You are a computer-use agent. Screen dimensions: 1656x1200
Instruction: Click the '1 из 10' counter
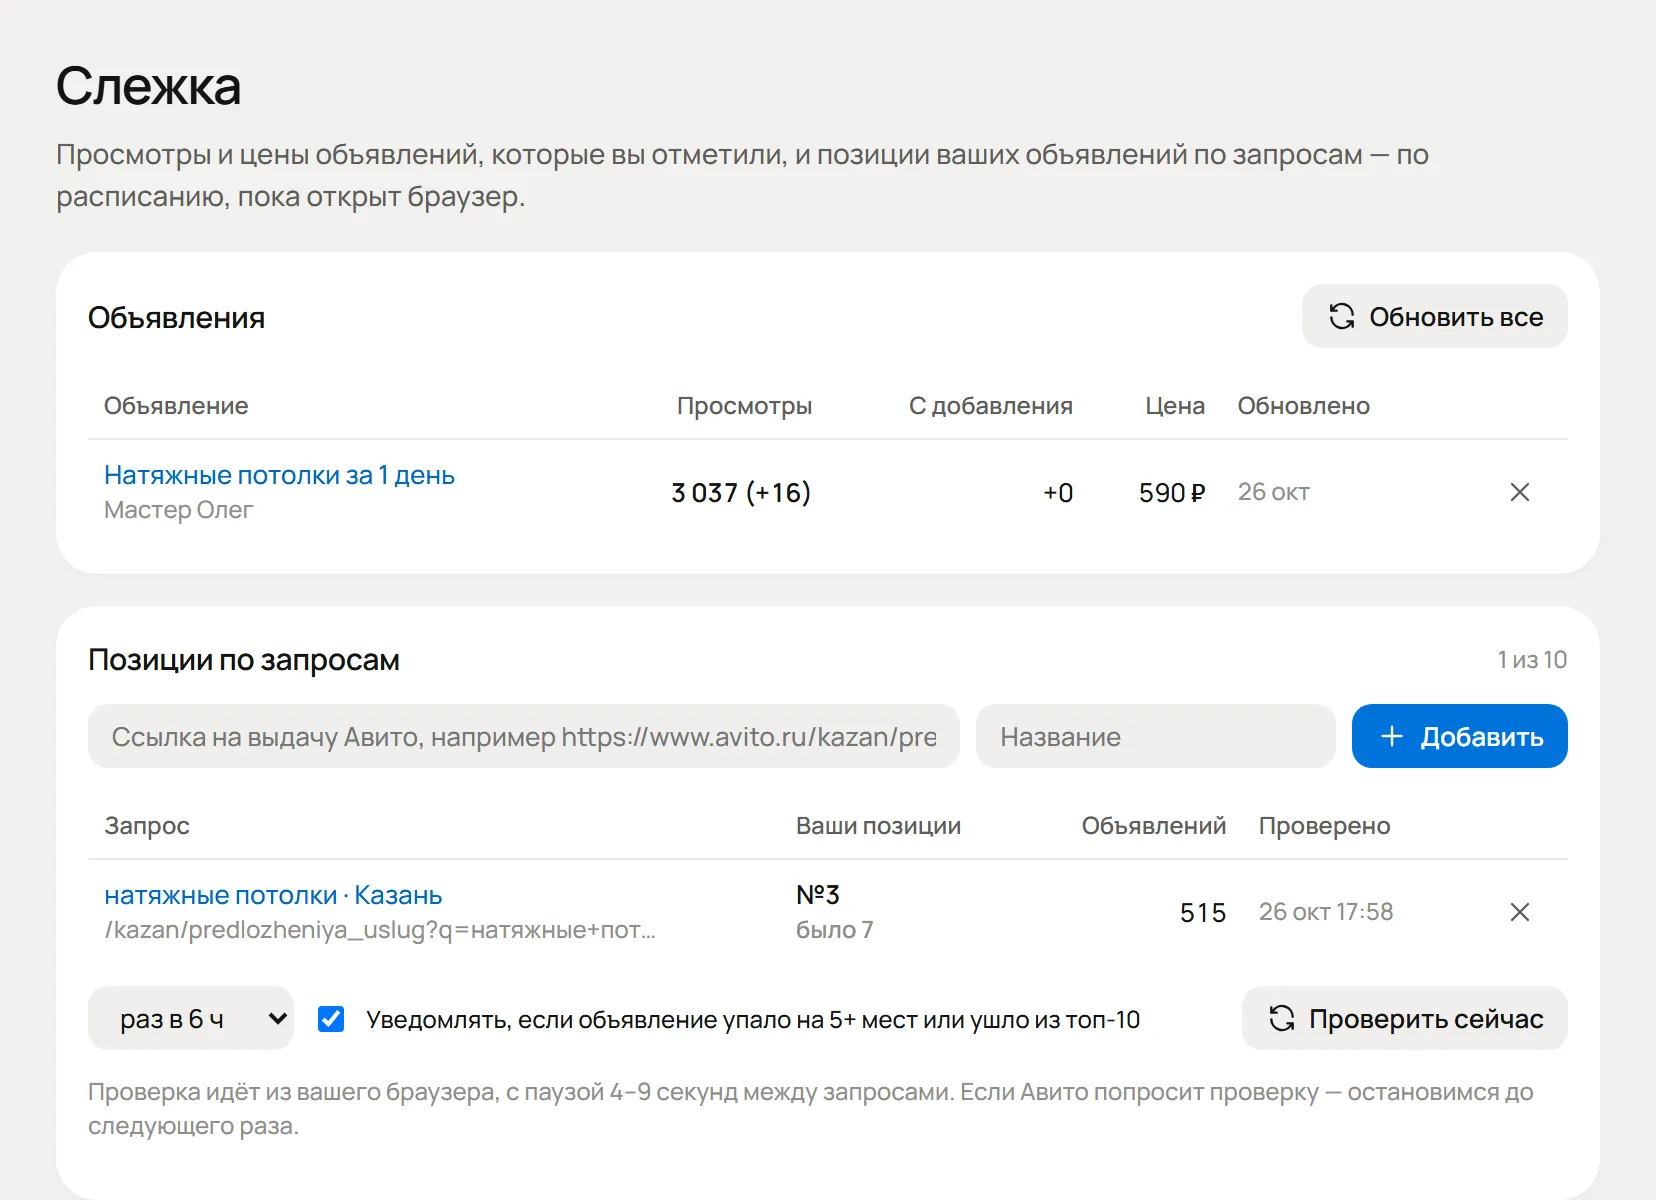tap(1532, 660)
